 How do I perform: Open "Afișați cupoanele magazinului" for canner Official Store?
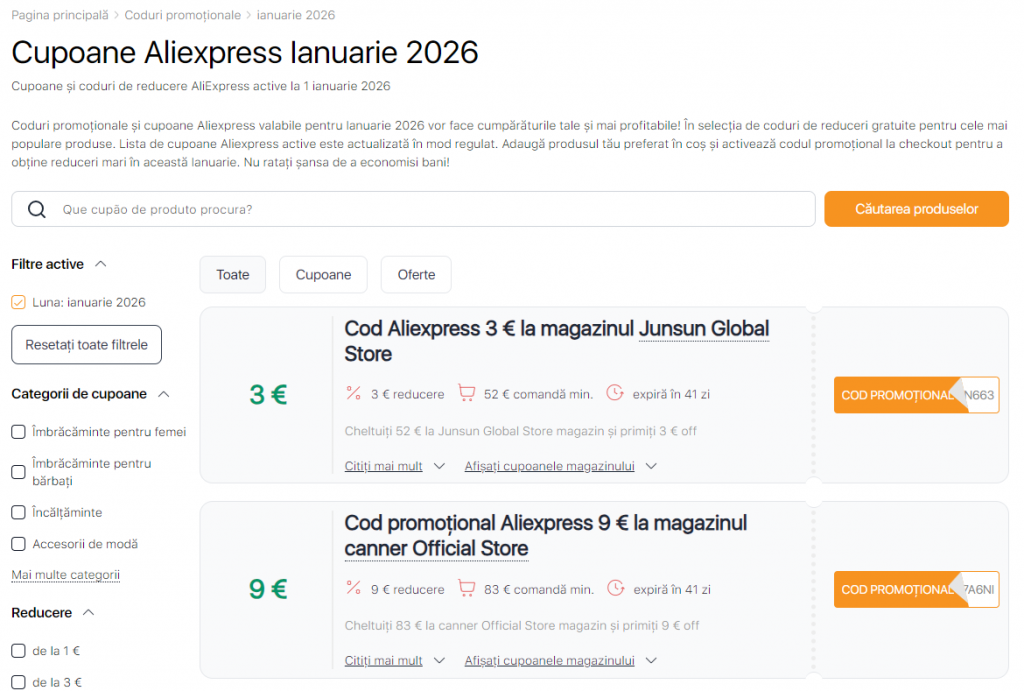pyautogui.click(x=551, y=660)
